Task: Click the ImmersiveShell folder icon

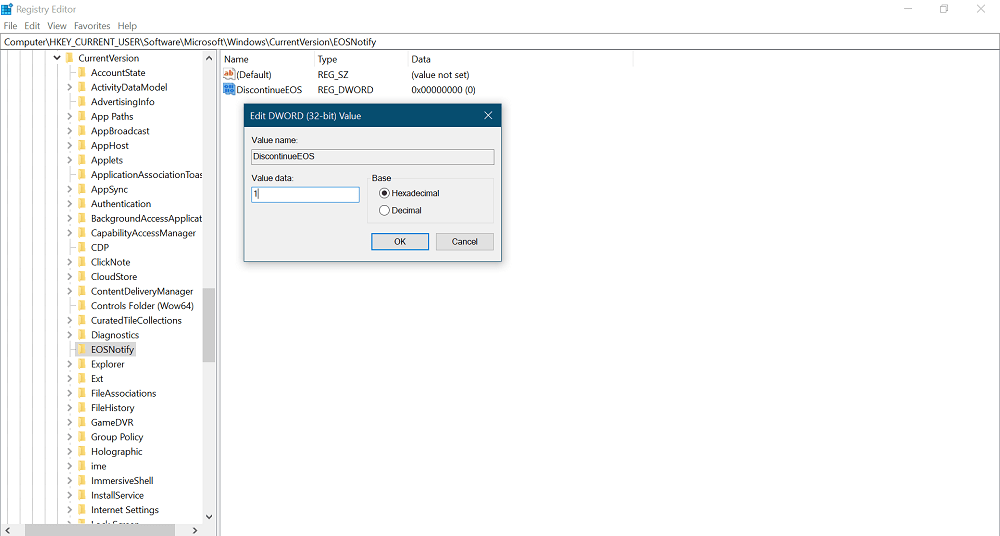Action: pyautogui.click(x=82, y=480)
